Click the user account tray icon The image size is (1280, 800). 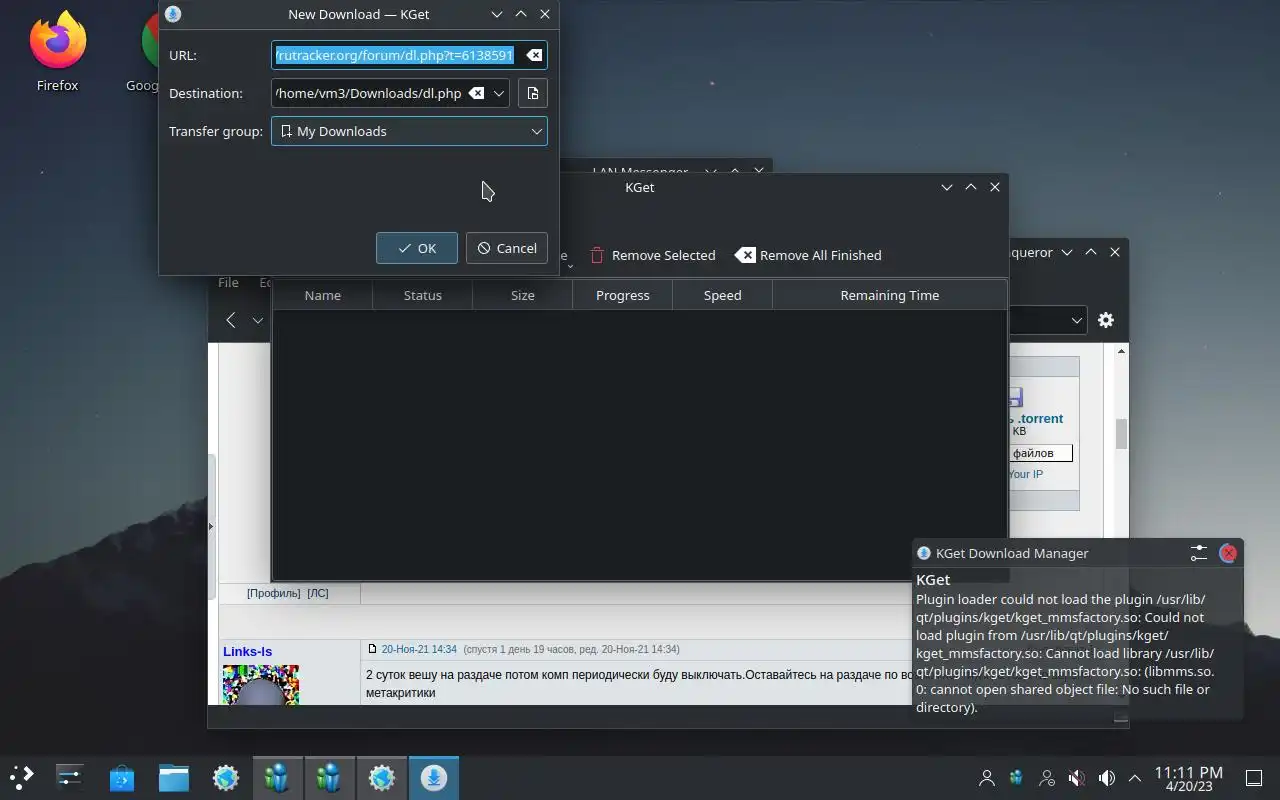(x=987, y=777)
